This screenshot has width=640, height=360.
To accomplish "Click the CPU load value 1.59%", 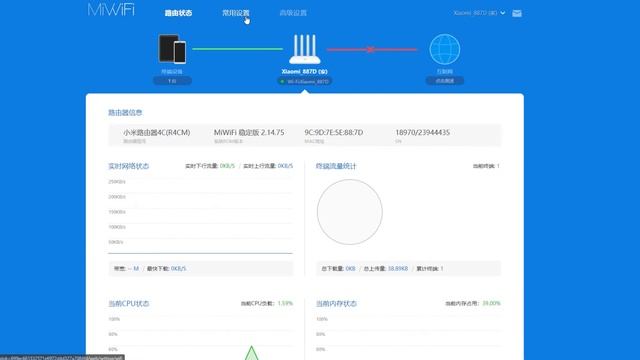I will [x=285, y=304].
